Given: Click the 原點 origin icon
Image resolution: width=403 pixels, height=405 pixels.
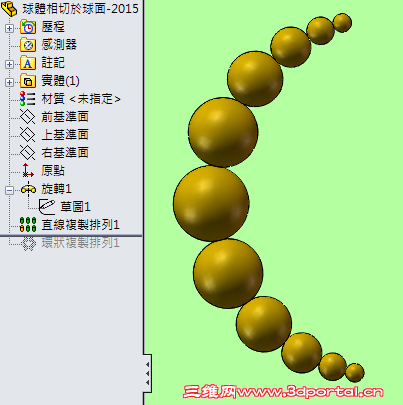Looking at the screenshot, I should (x=28, y=171).
